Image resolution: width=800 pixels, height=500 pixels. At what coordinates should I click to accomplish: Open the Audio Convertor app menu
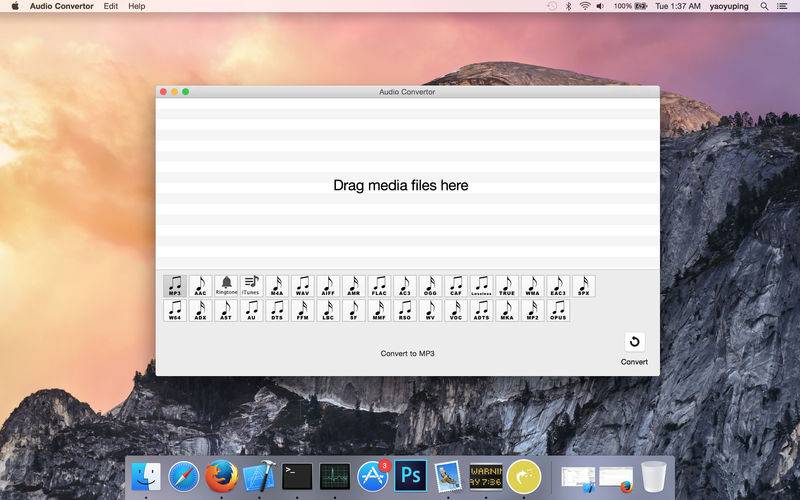tap(61, 6)
